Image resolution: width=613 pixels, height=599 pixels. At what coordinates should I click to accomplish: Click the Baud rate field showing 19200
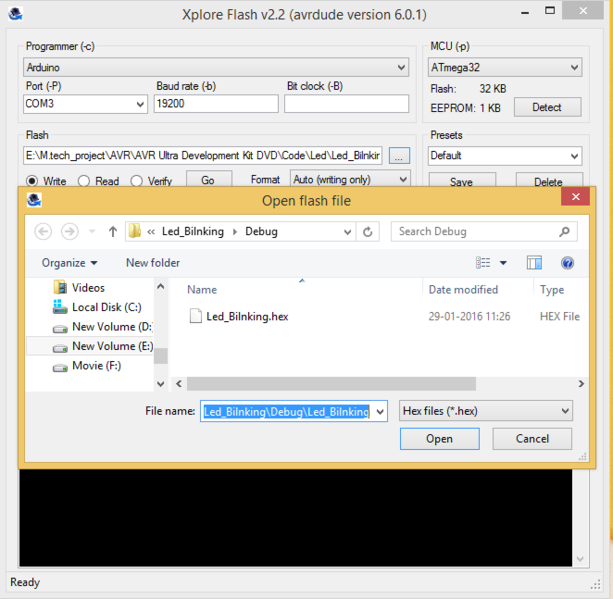click(x=216, y=104)
